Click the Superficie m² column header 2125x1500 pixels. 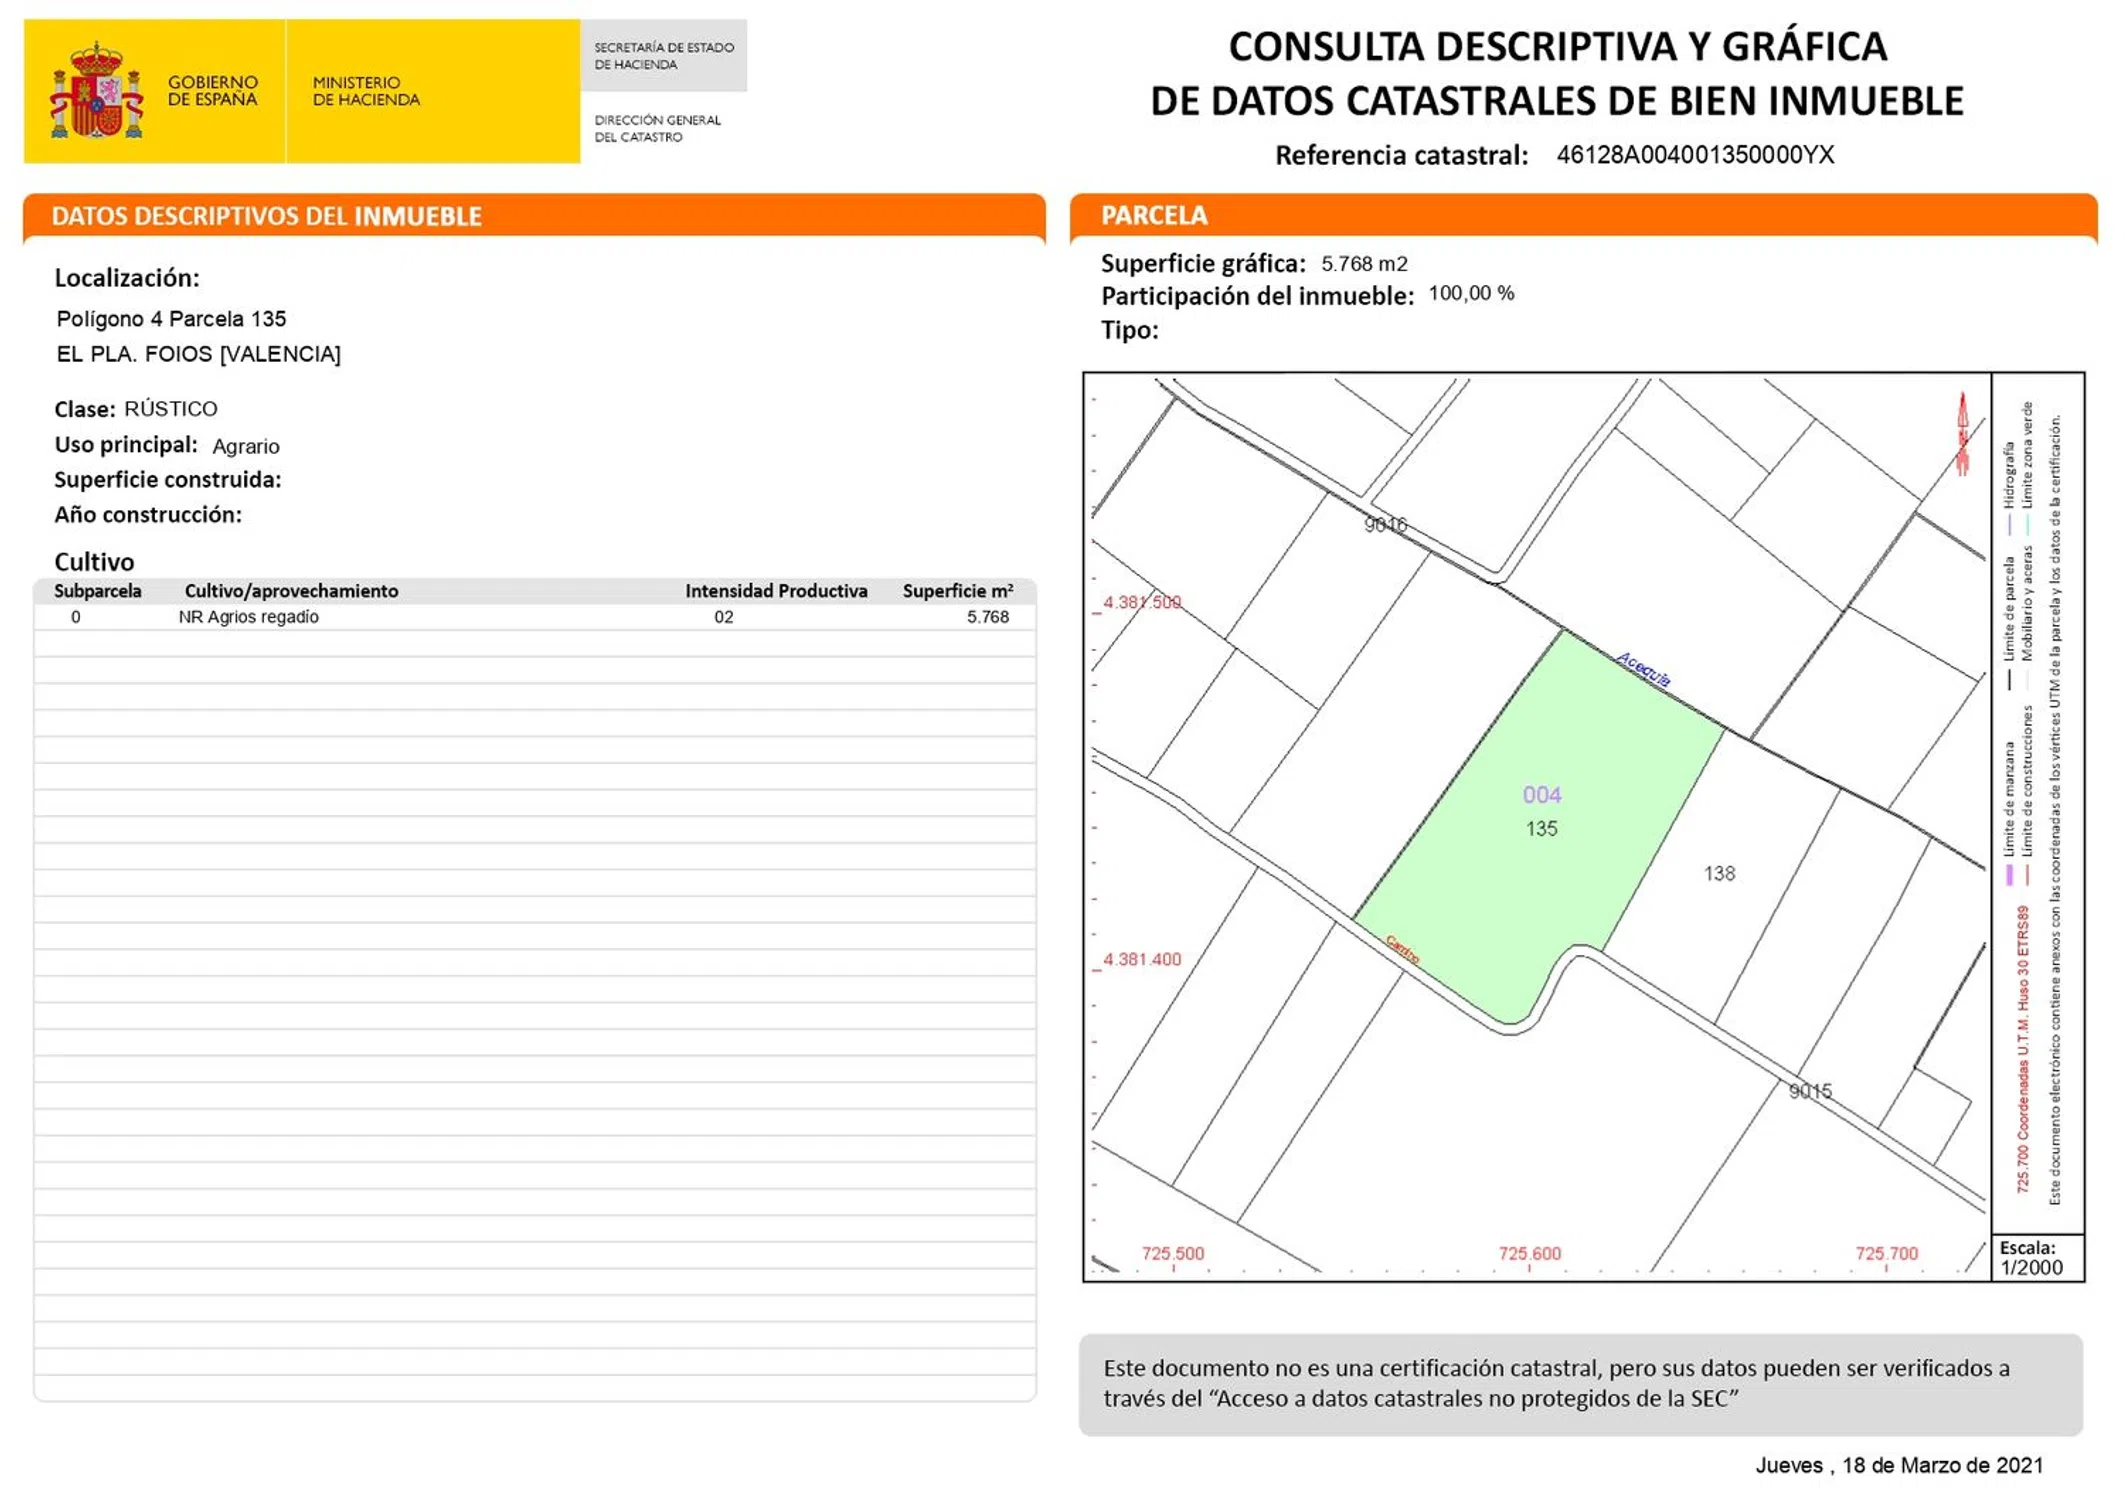click(957, 591)
